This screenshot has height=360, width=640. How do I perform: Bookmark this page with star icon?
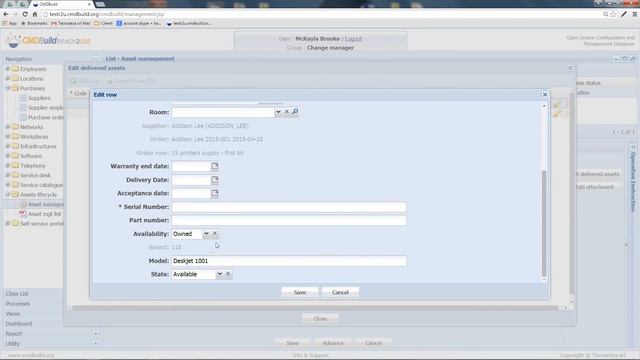[613, 14]
